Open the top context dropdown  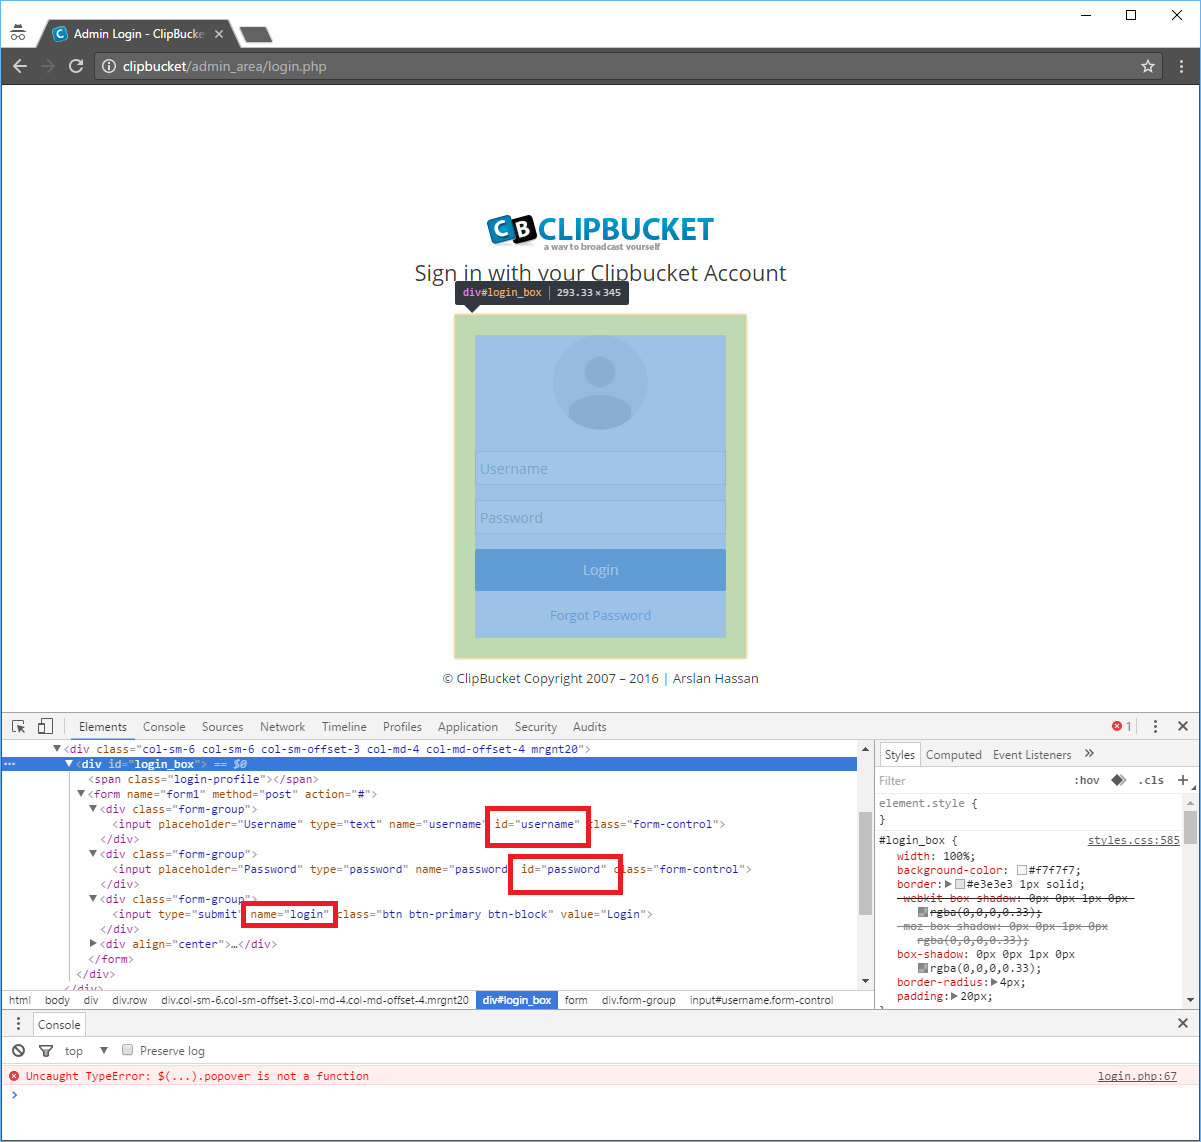coord(87,1051)
